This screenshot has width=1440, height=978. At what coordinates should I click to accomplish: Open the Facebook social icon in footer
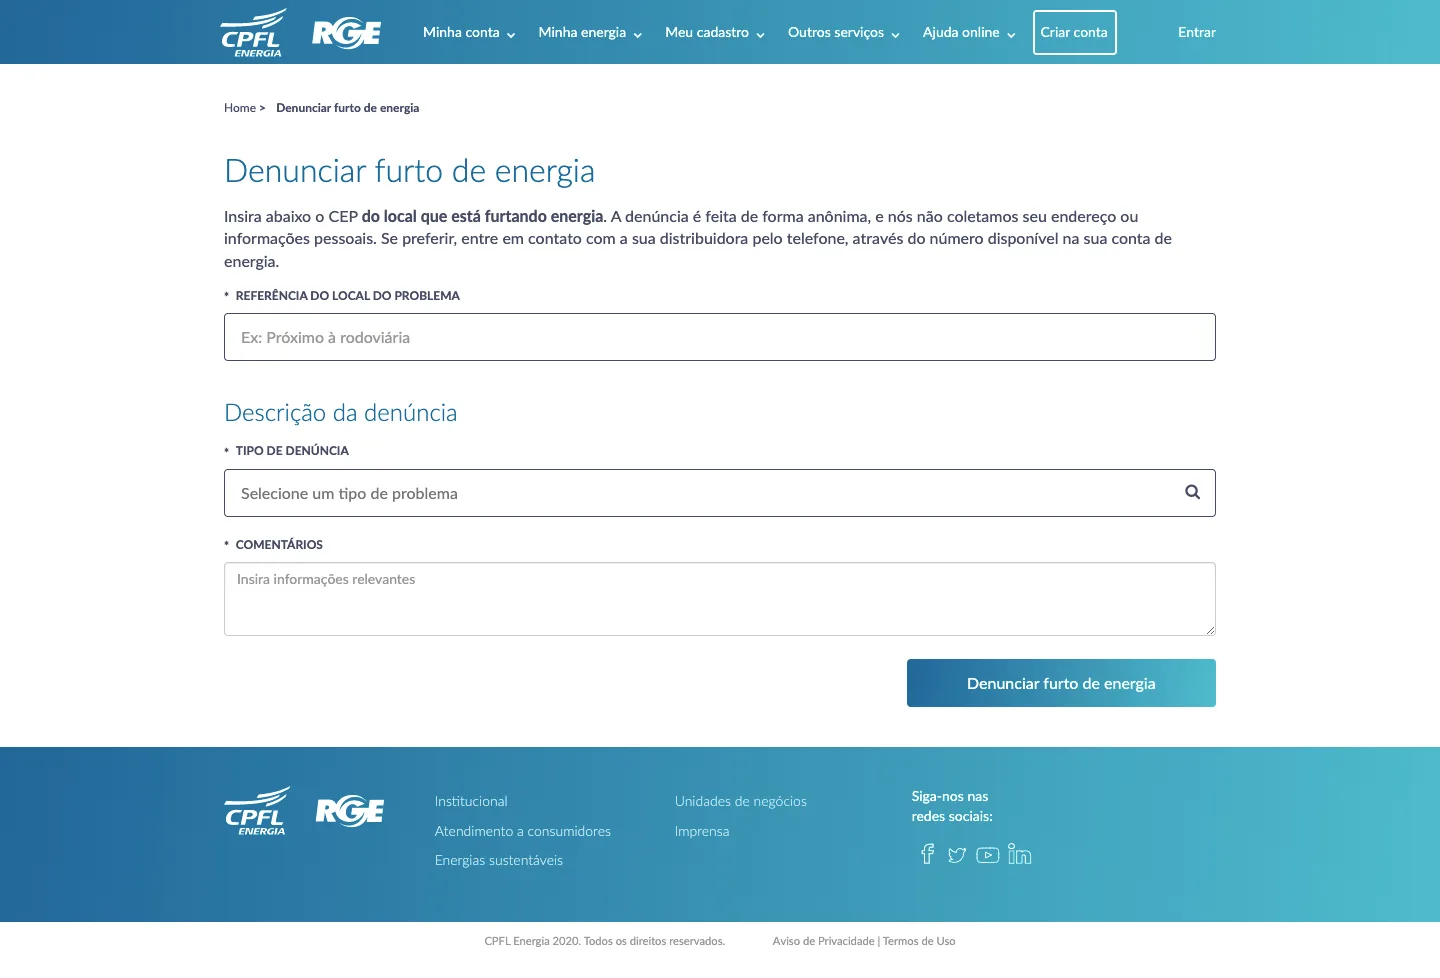pyautogui.click(x=928, y=854)
